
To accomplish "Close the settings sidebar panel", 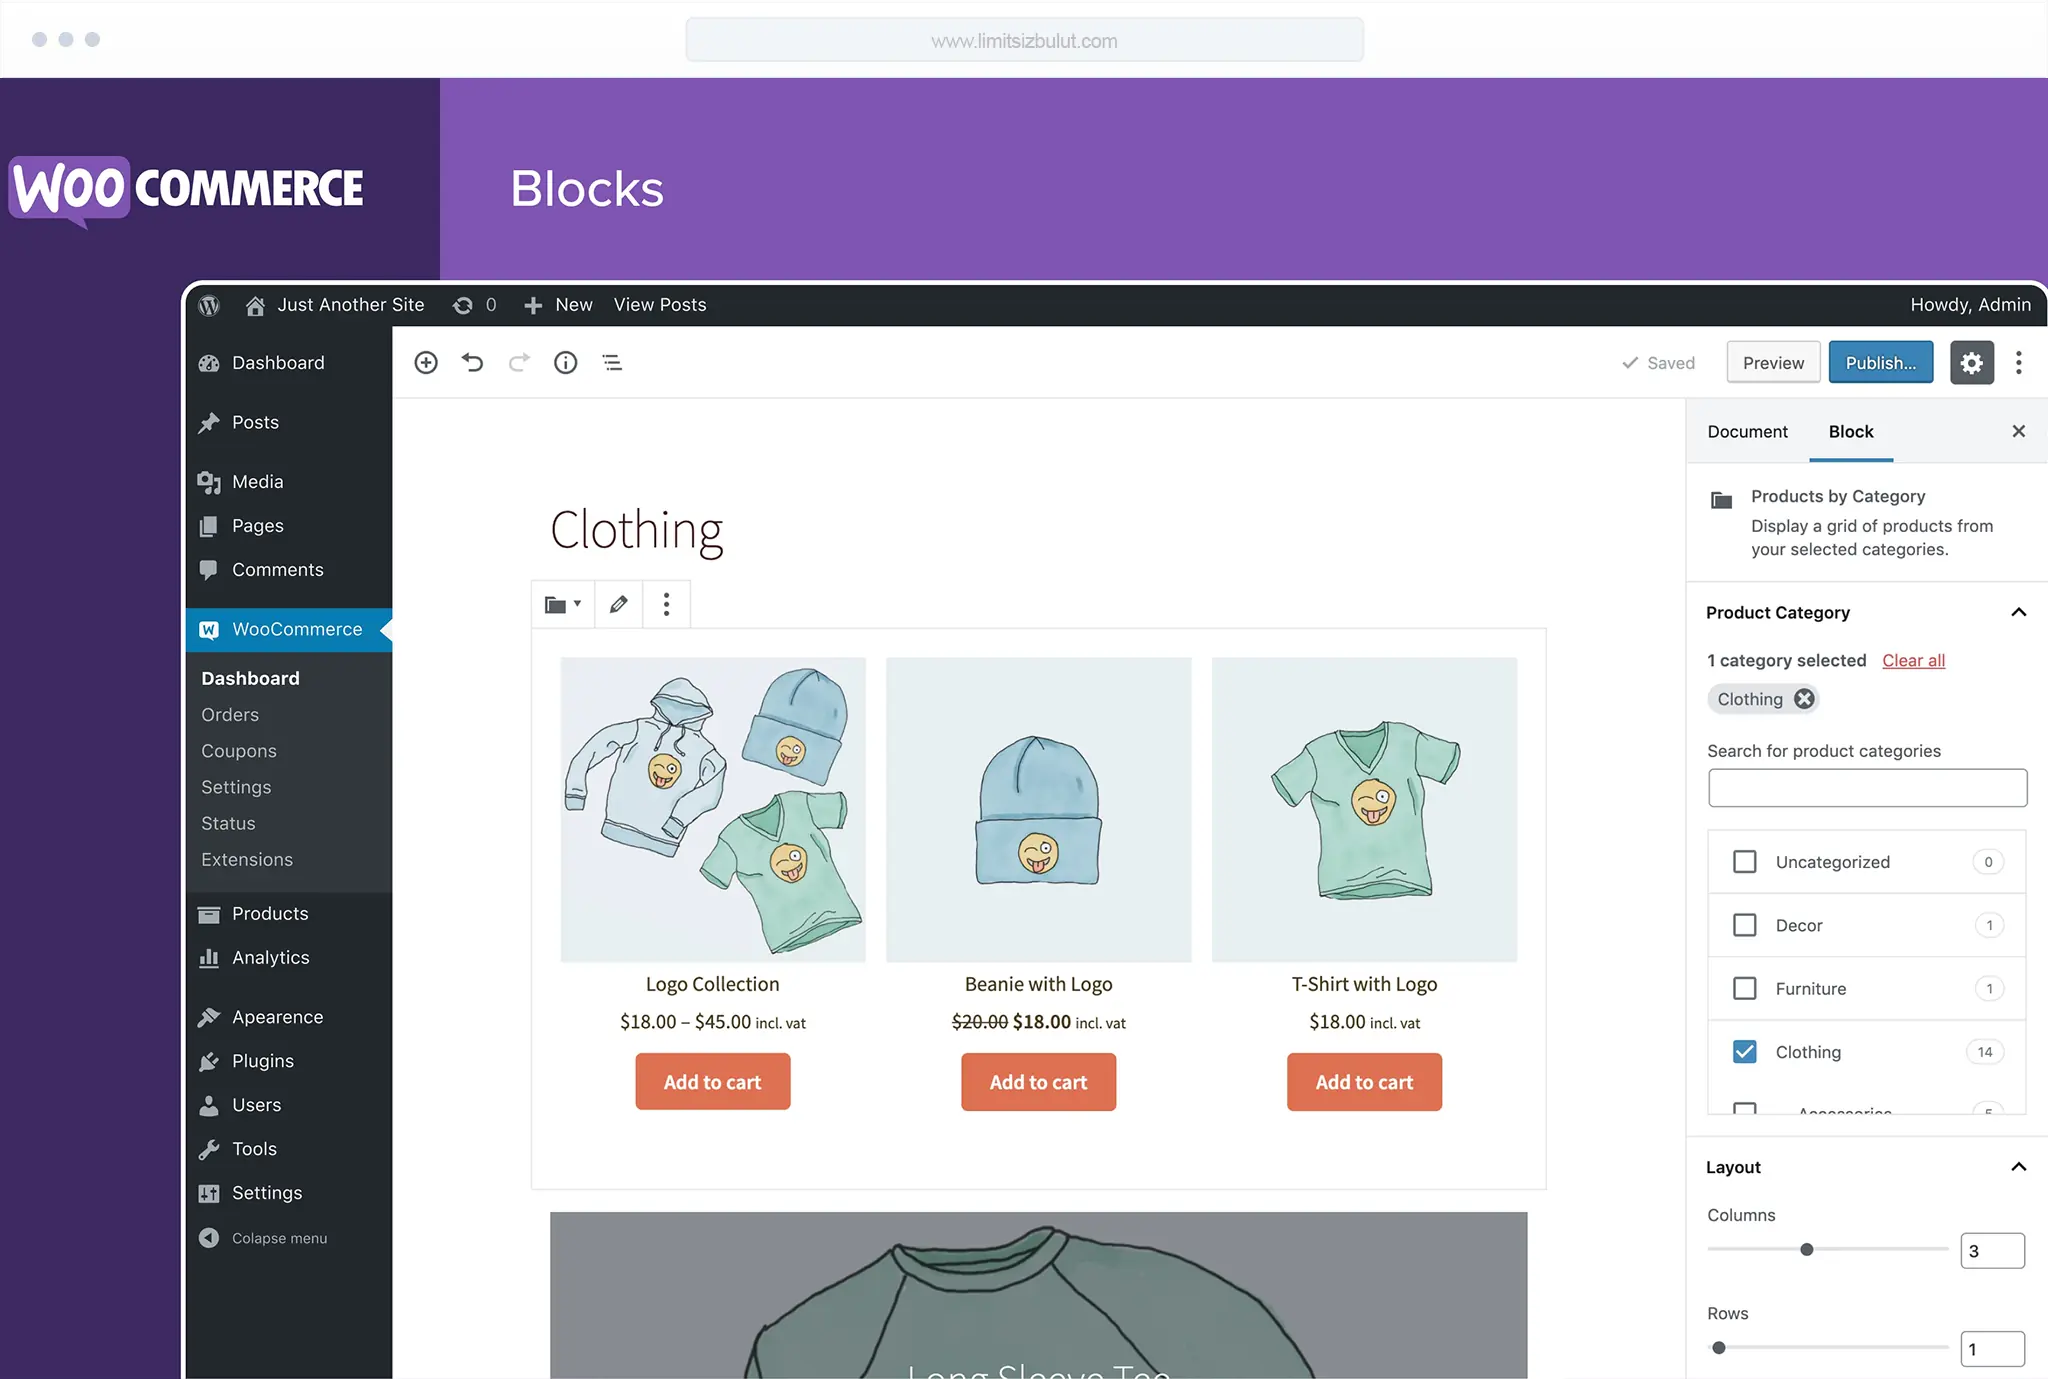I will coord(2019,431).
